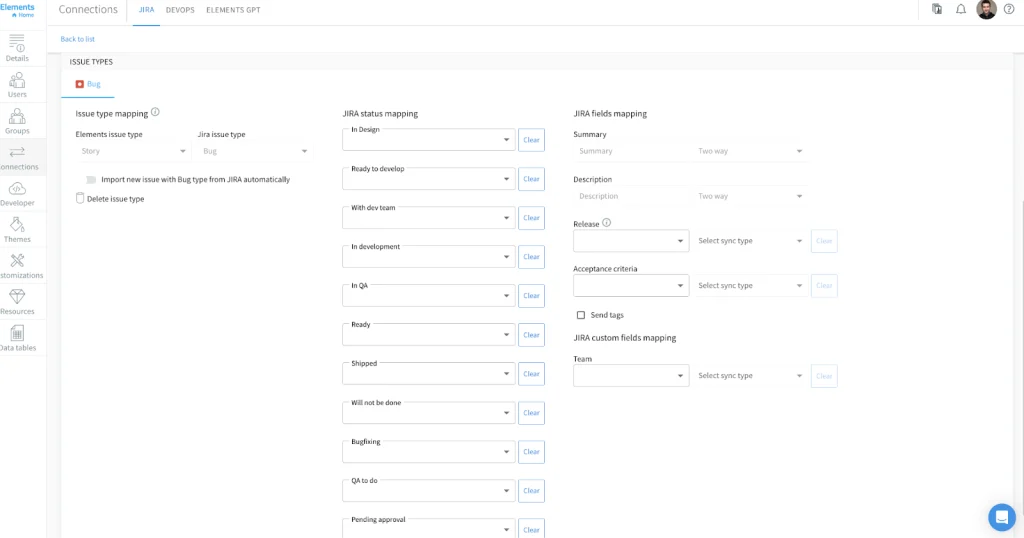Open the In QA status dropdown
Image resolution: width=1024 pixels, height=538 pixels.
tap(428, 296)
